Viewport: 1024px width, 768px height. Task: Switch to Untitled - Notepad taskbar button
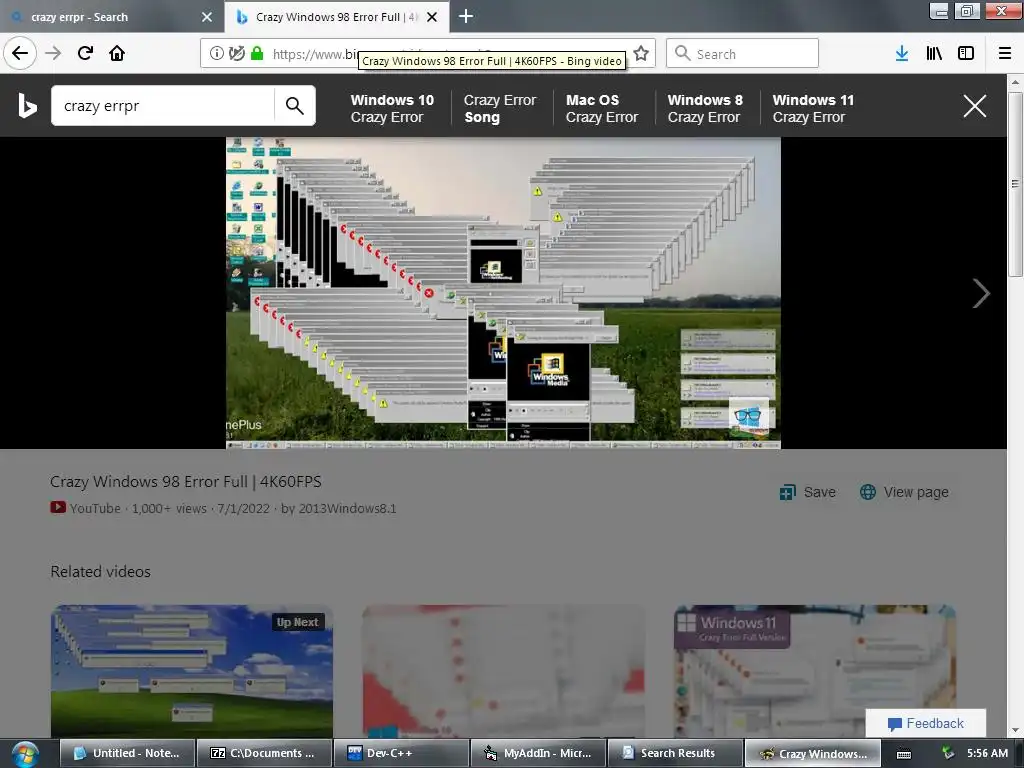pos(128,754)
